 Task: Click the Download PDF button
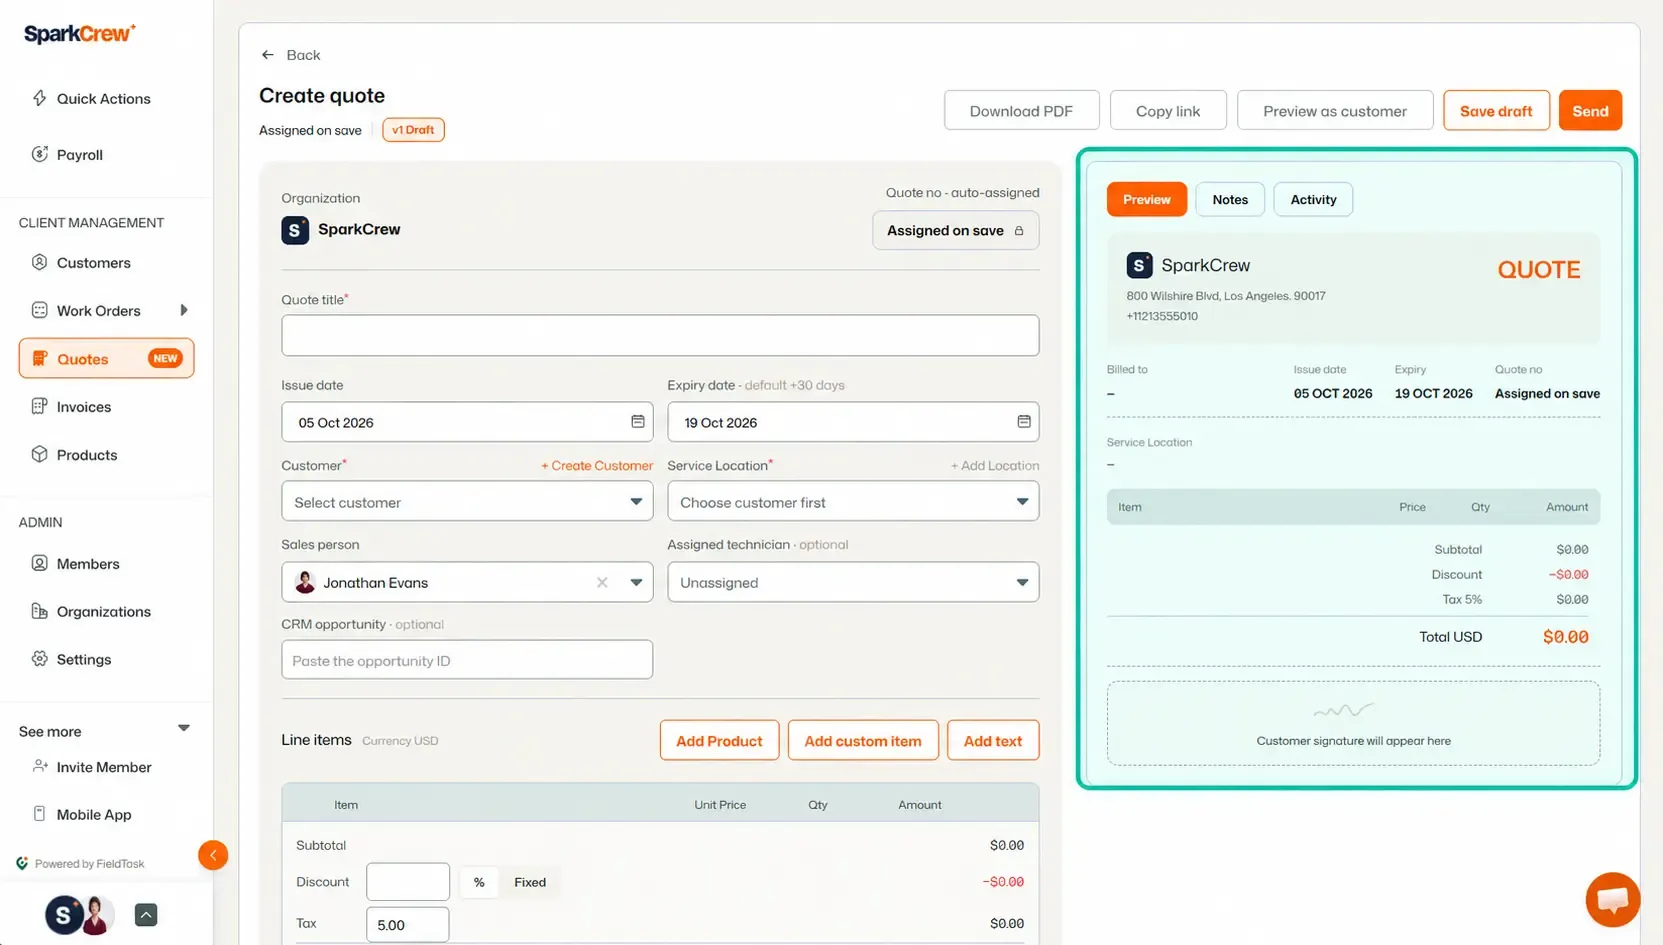[1021, 110]
